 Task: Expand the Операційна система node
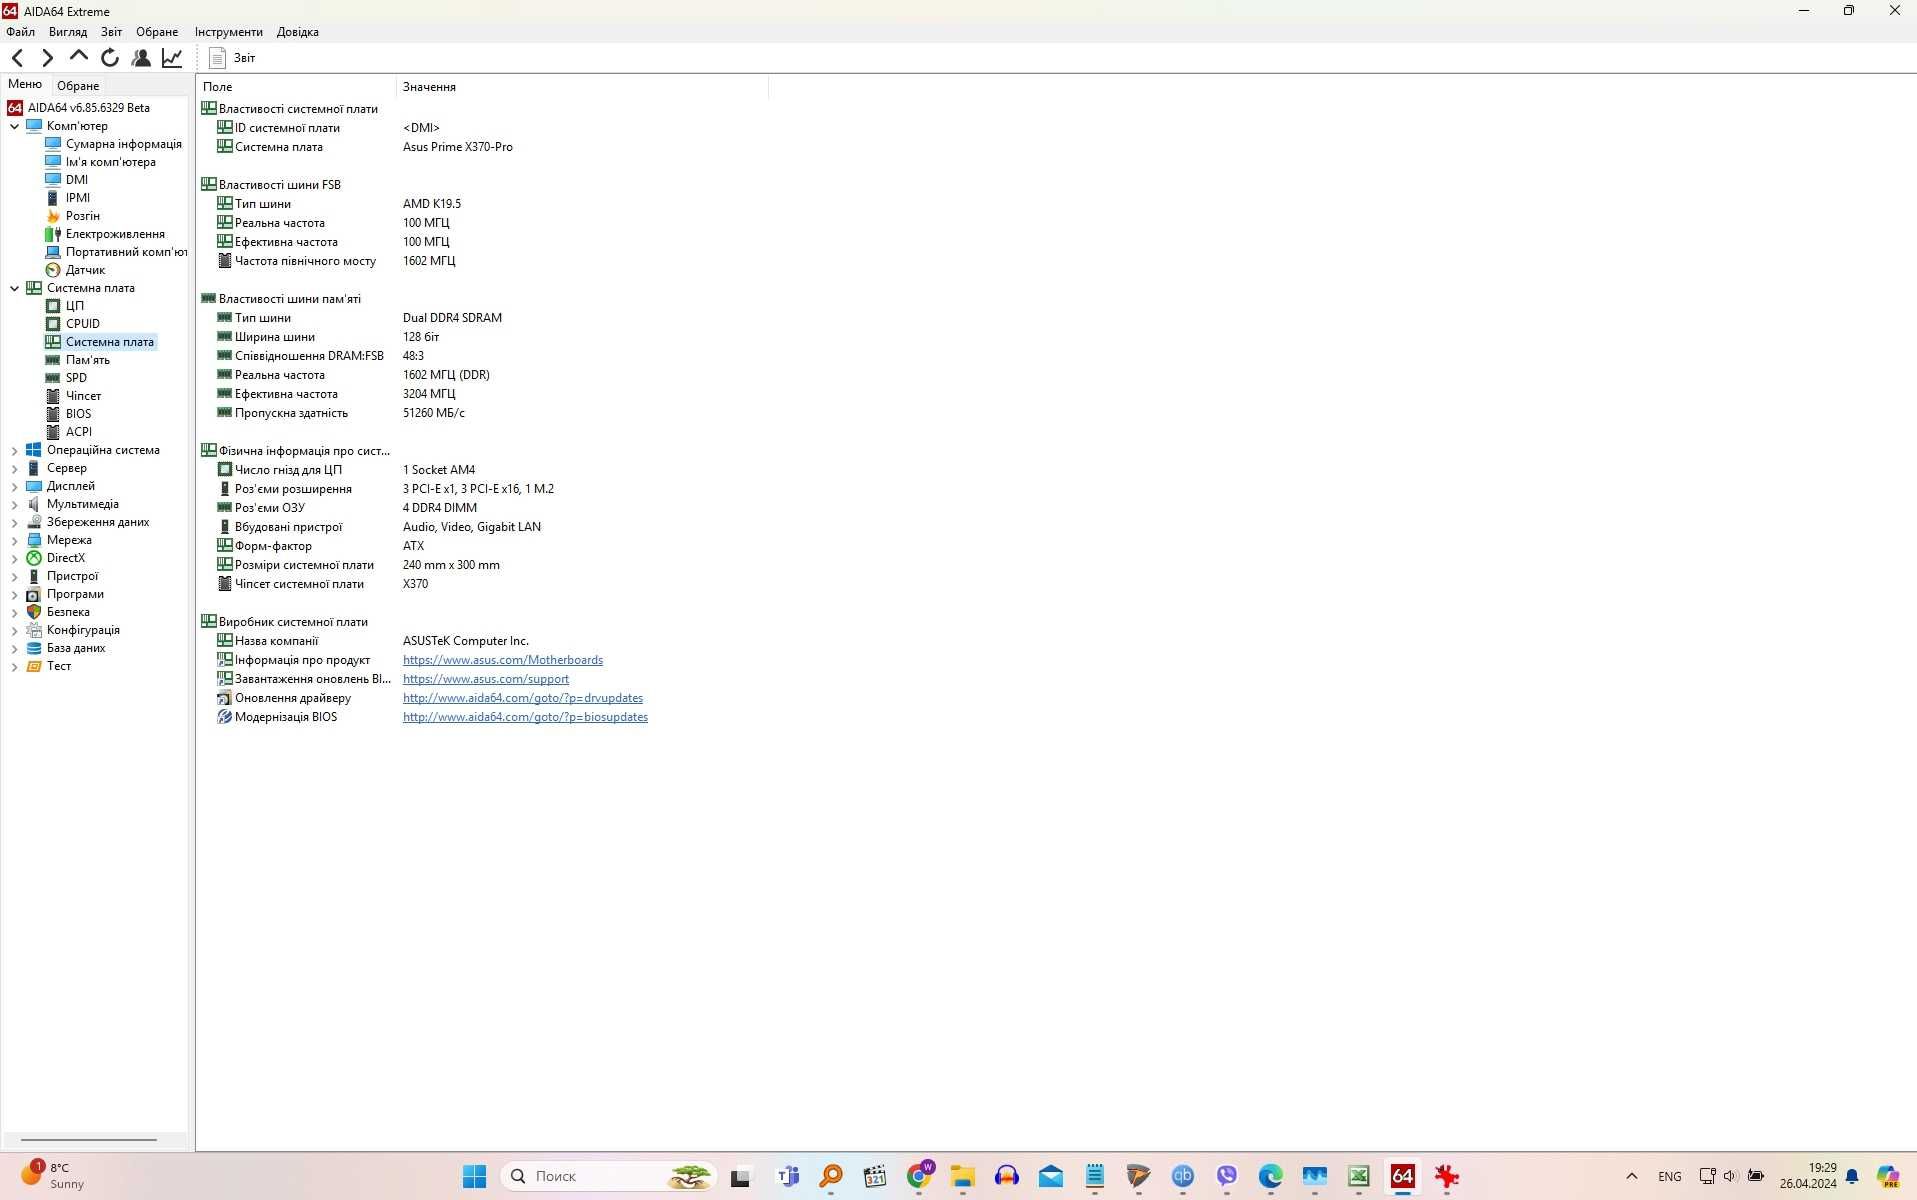point(14,450)
